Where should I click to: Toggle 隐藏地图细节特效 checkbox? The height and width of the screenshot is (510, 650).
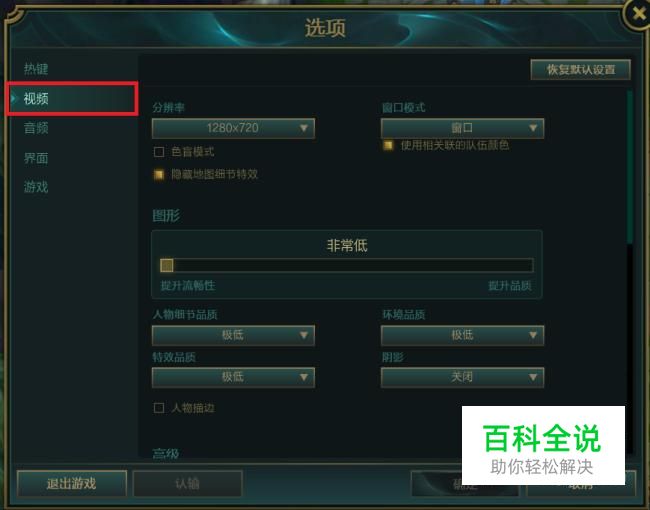159,175
